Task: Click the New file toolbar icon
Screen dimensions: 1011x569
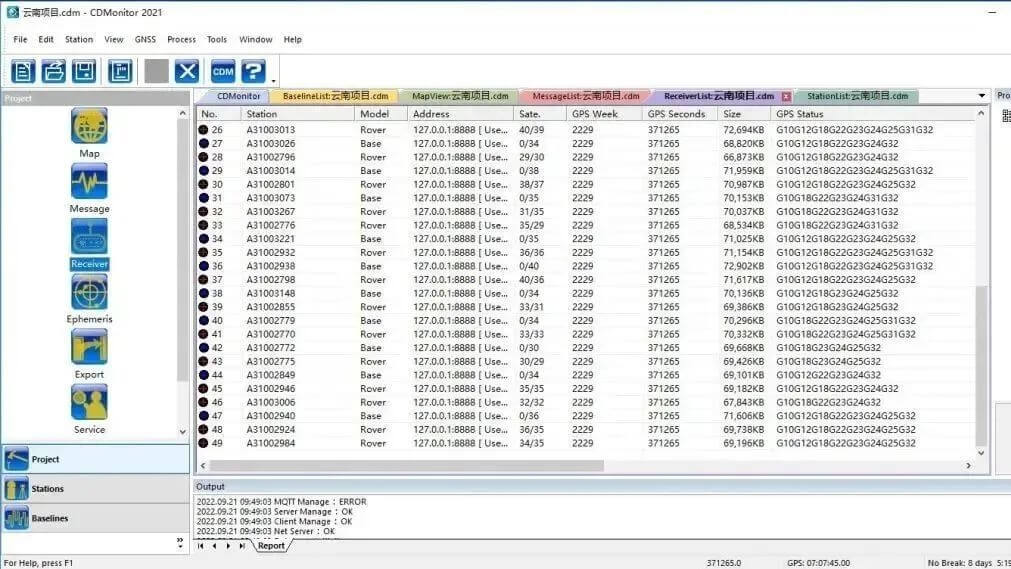Action: (x=23, y=71)
